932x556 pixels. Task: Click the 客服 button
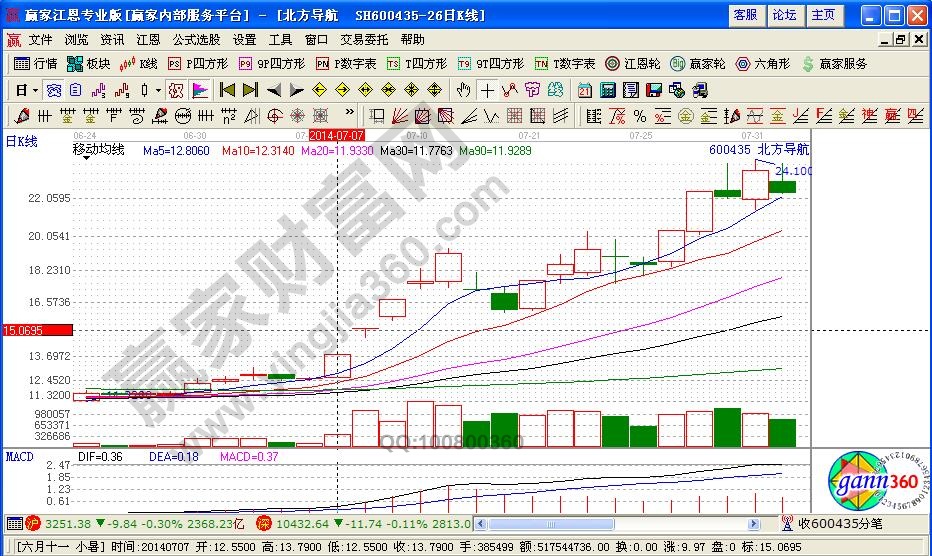tap(745, 15)
